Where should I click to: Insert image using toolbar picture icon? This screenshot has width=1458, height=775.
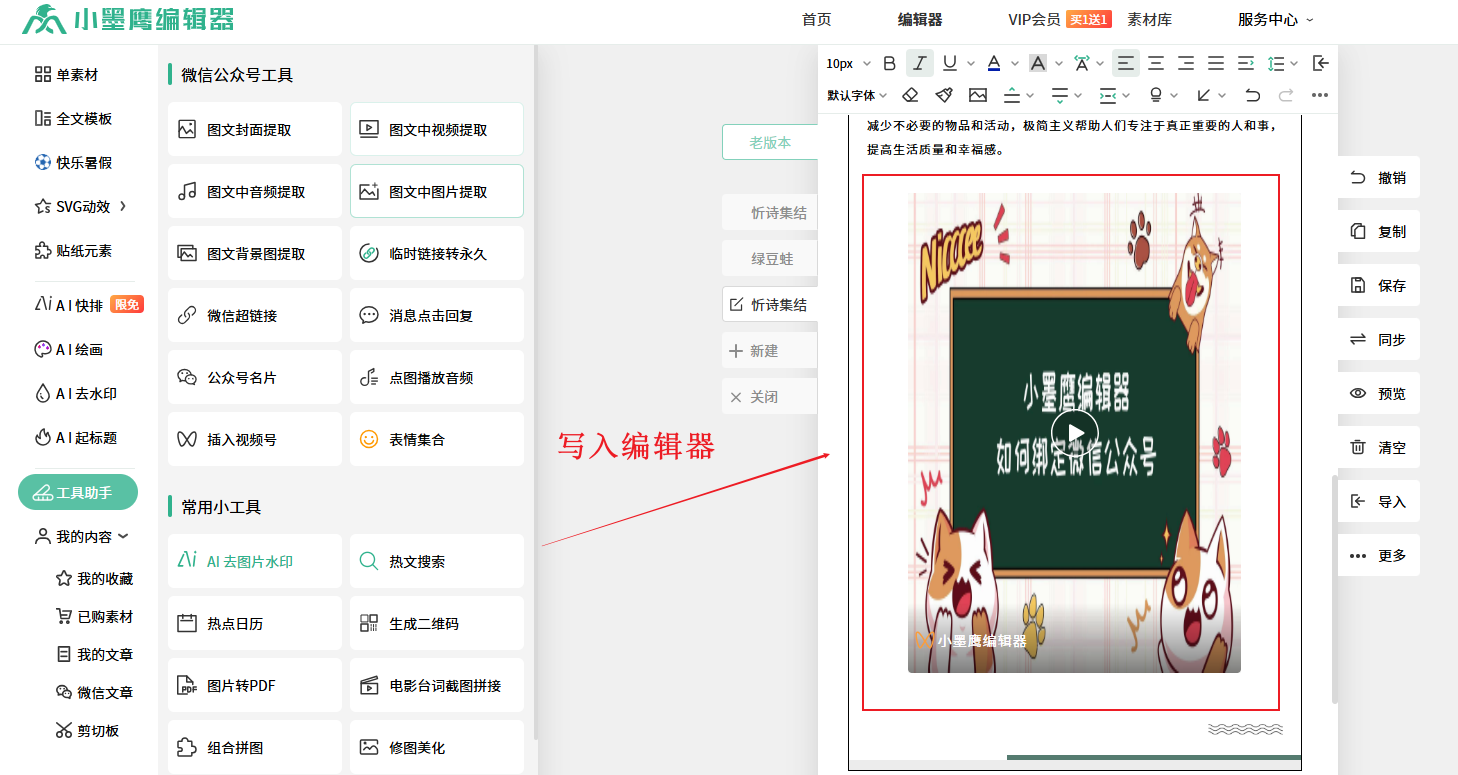(978, 95)
